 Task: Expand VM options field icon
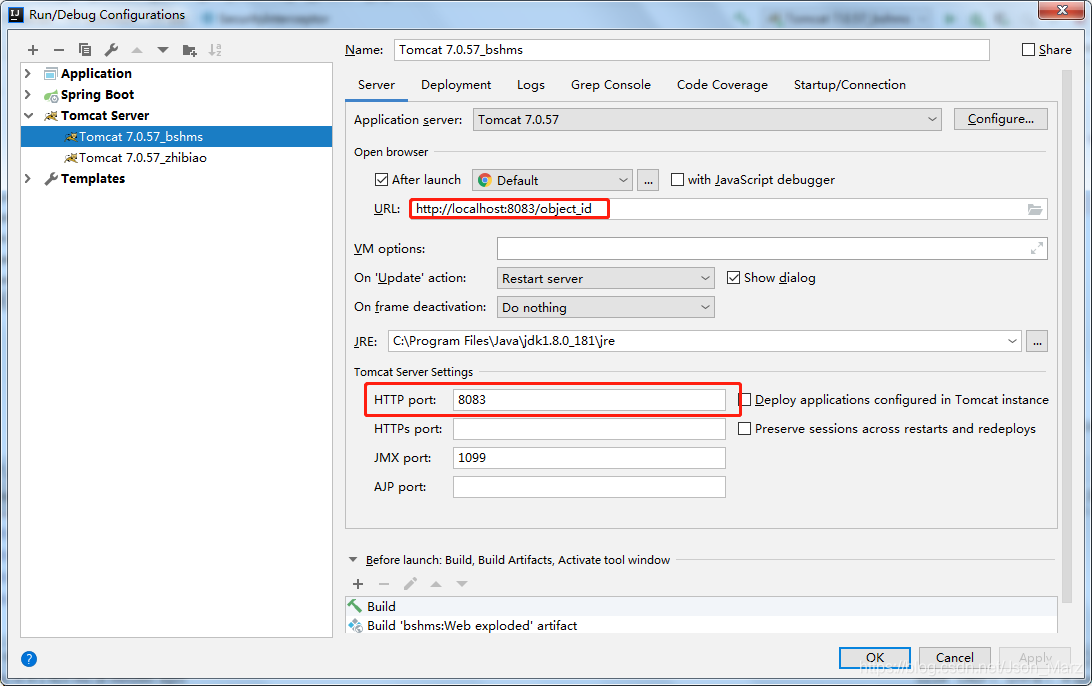1037,248
